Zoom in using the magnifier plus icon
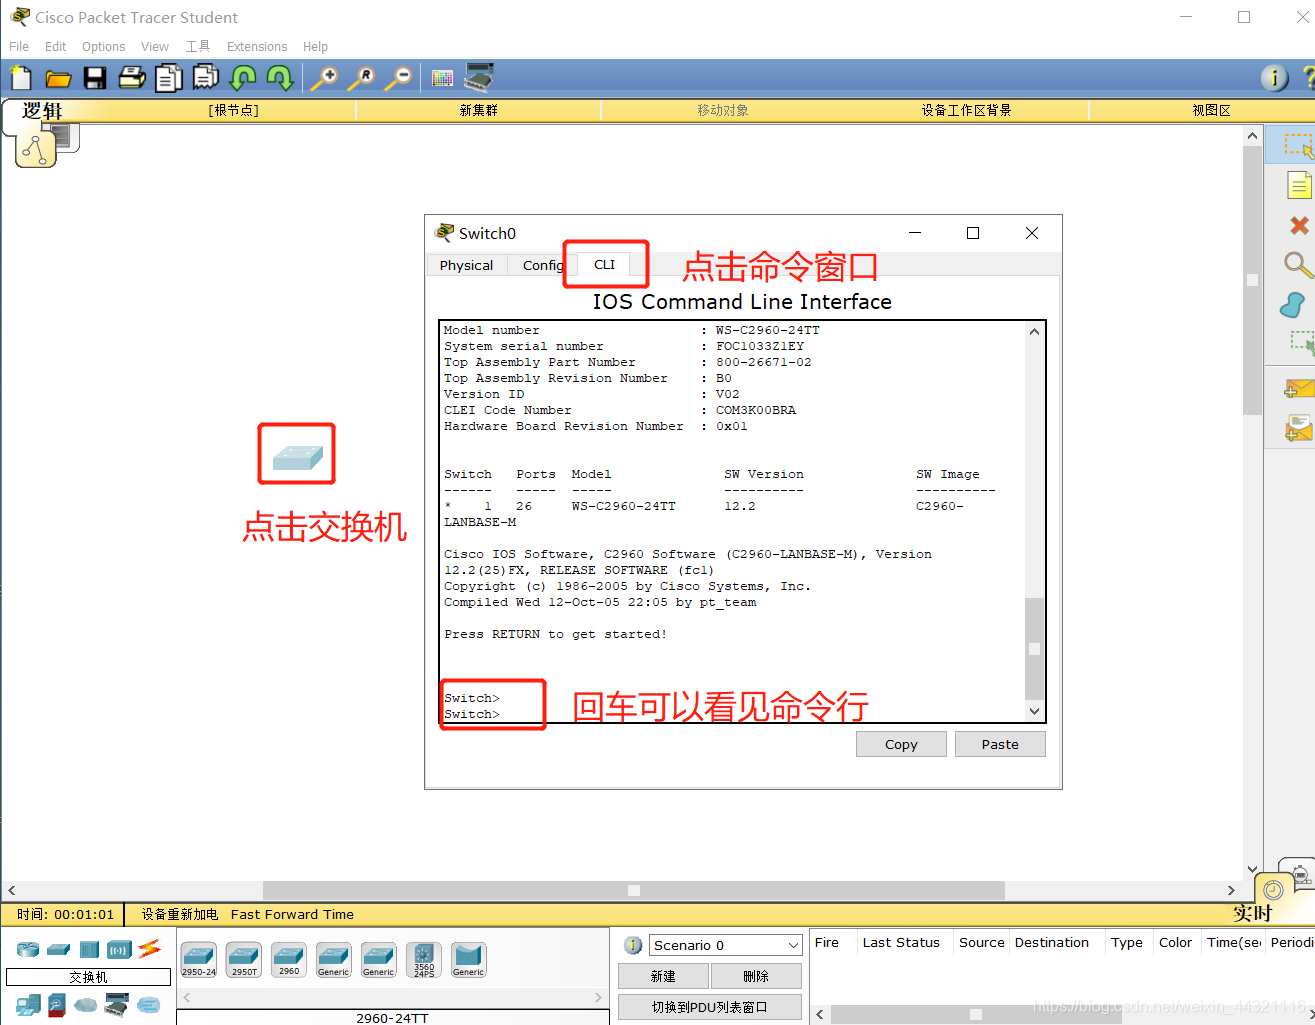Image resolution: width=1315 pixels, height=1025 pixels. (324, 78)
